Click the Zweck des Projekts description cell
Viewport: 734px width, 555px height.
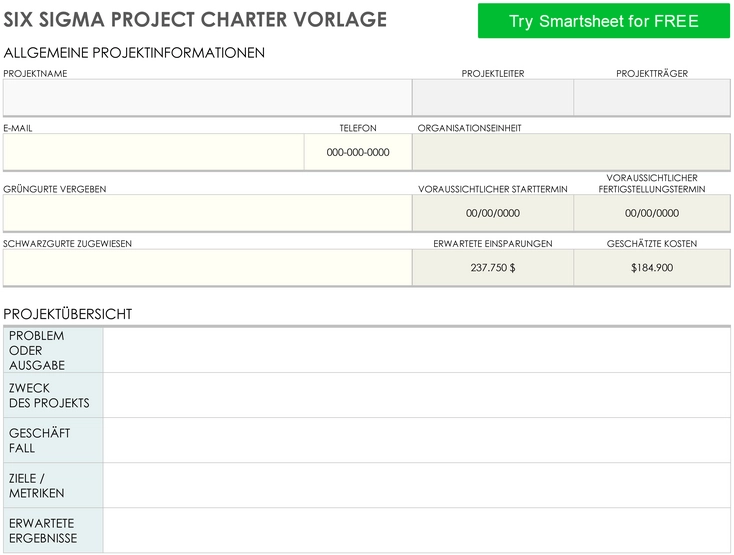pos(417,395)
